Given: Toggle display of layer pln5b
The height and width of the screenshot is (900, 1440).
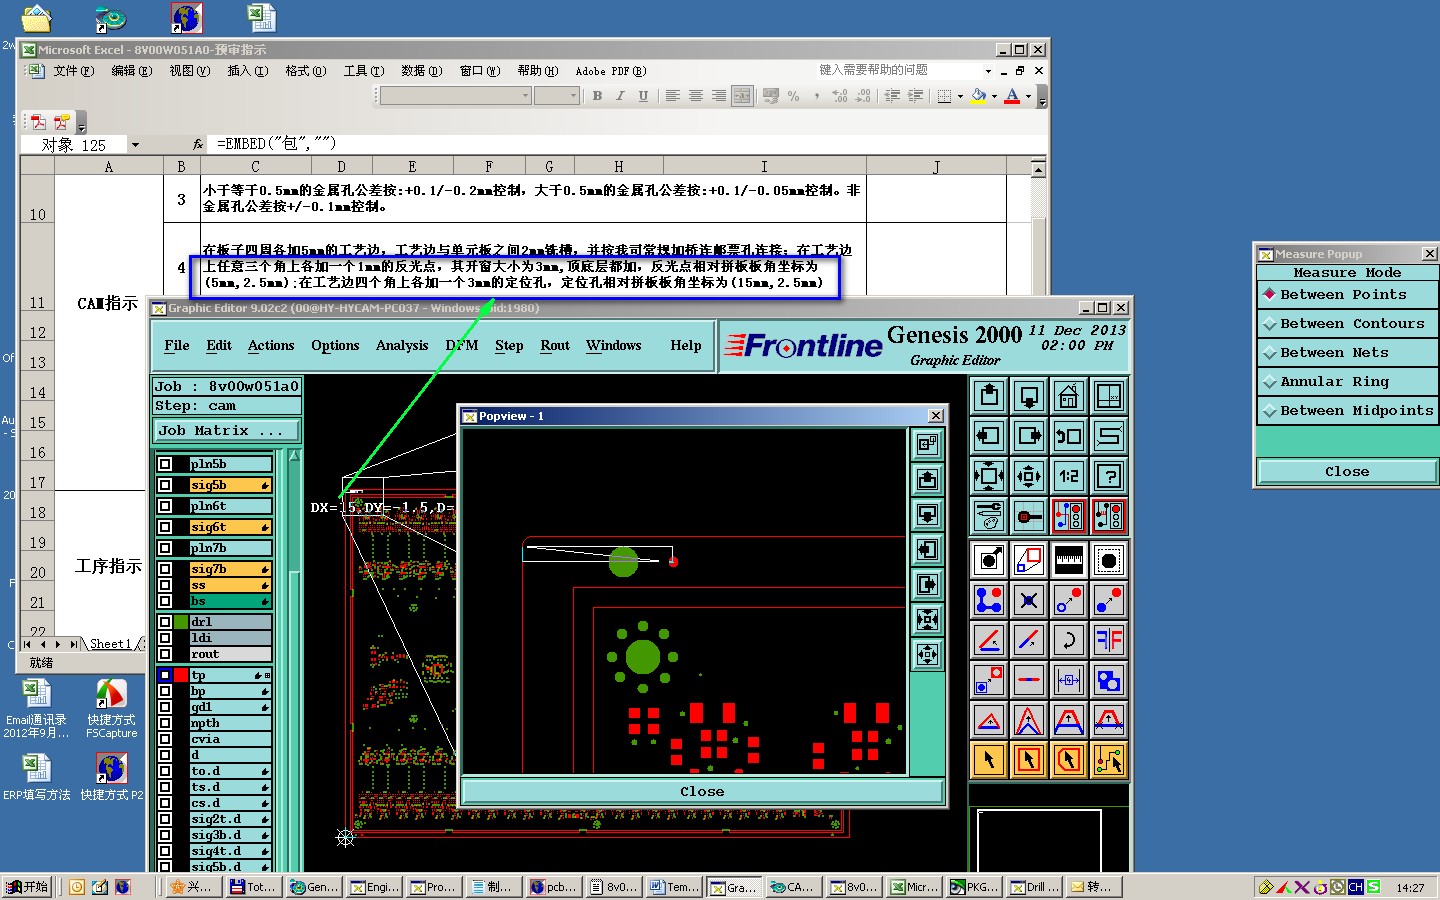Looking at the screenshot, I should pyautogui.click(x=165, y=464).
